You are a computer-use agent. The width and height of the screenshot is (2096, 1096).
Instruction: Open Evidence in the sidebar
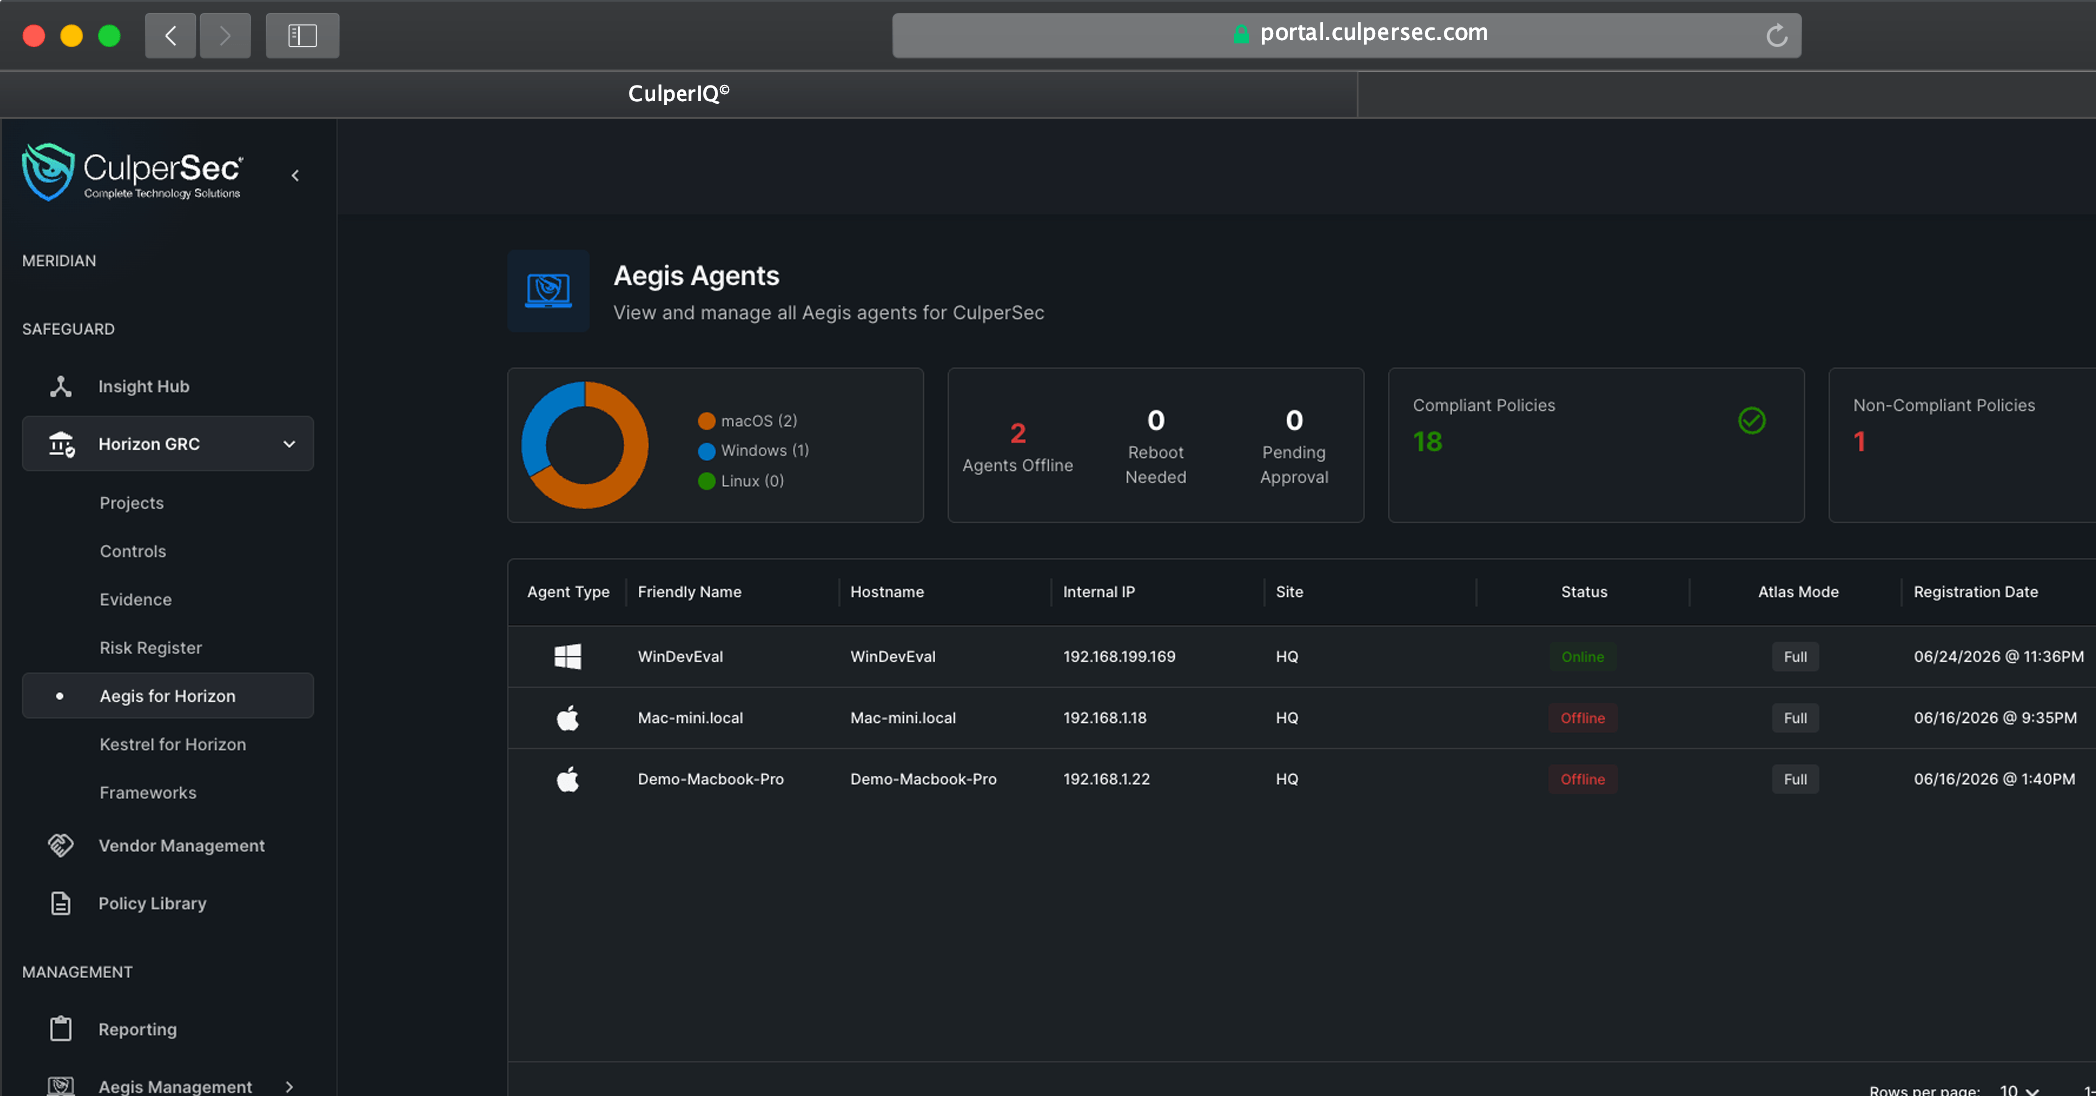pyautogui.click(x=136, y=599)
